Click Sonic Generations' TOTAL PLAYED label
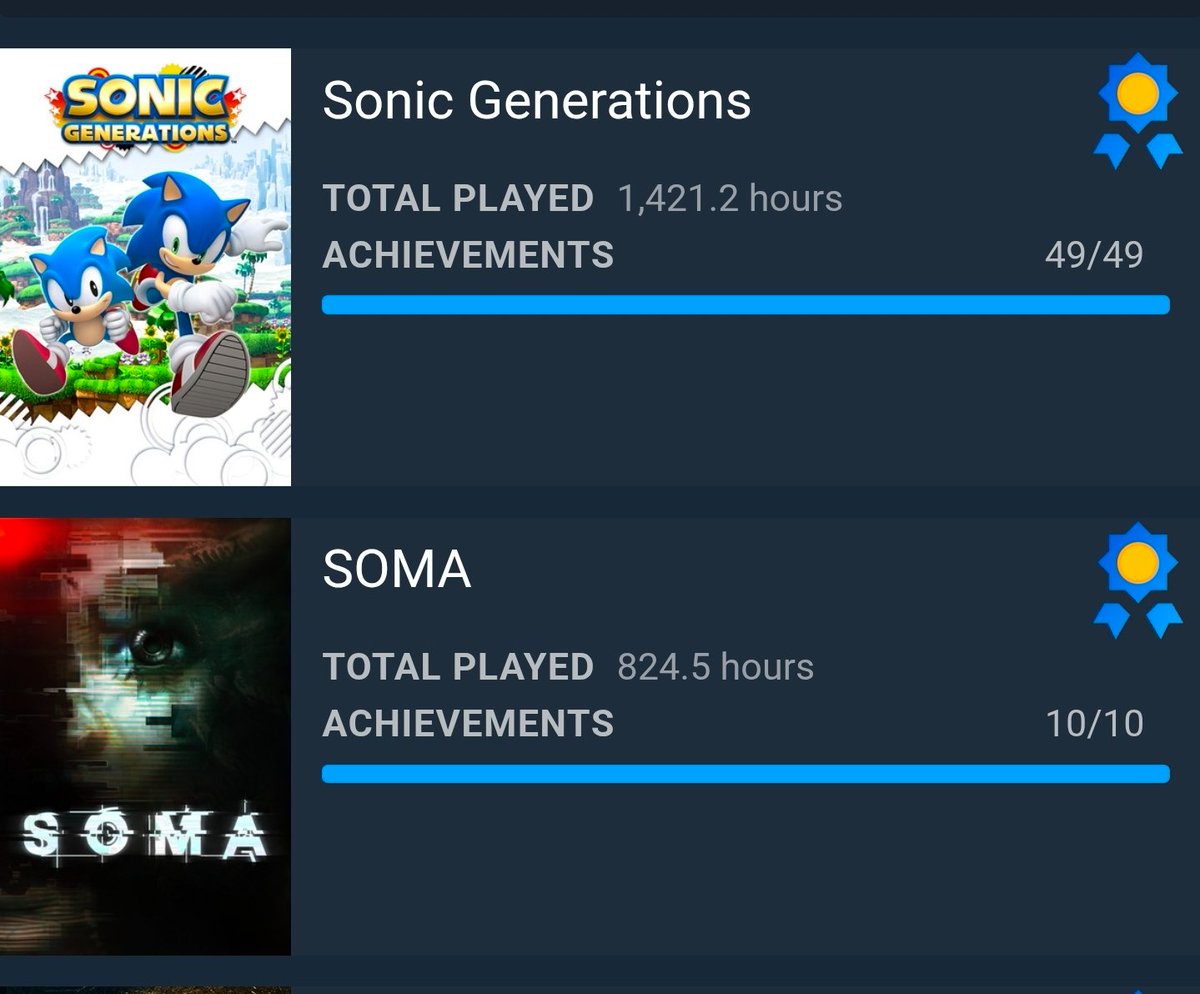 point(458,199)
